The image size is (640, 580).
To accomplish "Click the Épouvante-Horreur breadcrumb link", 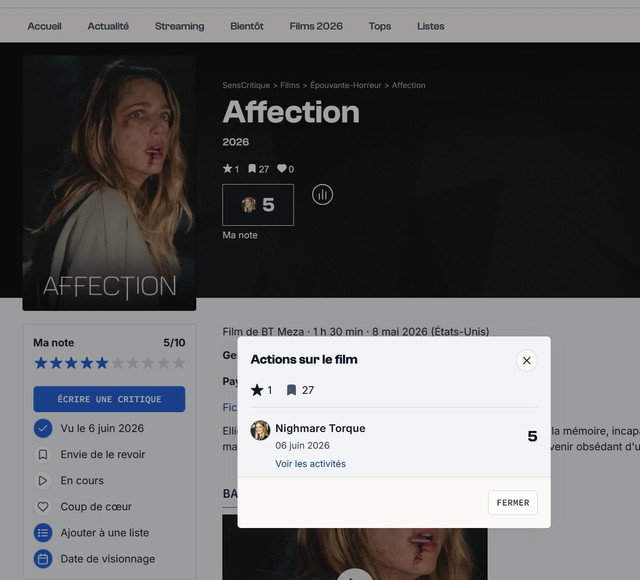I will point(346,85).
